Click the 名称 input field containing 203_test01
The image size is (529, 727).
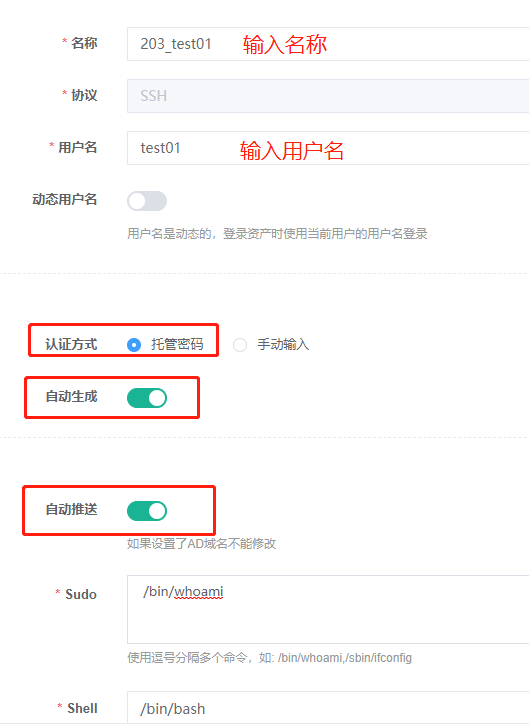point(328,44)
